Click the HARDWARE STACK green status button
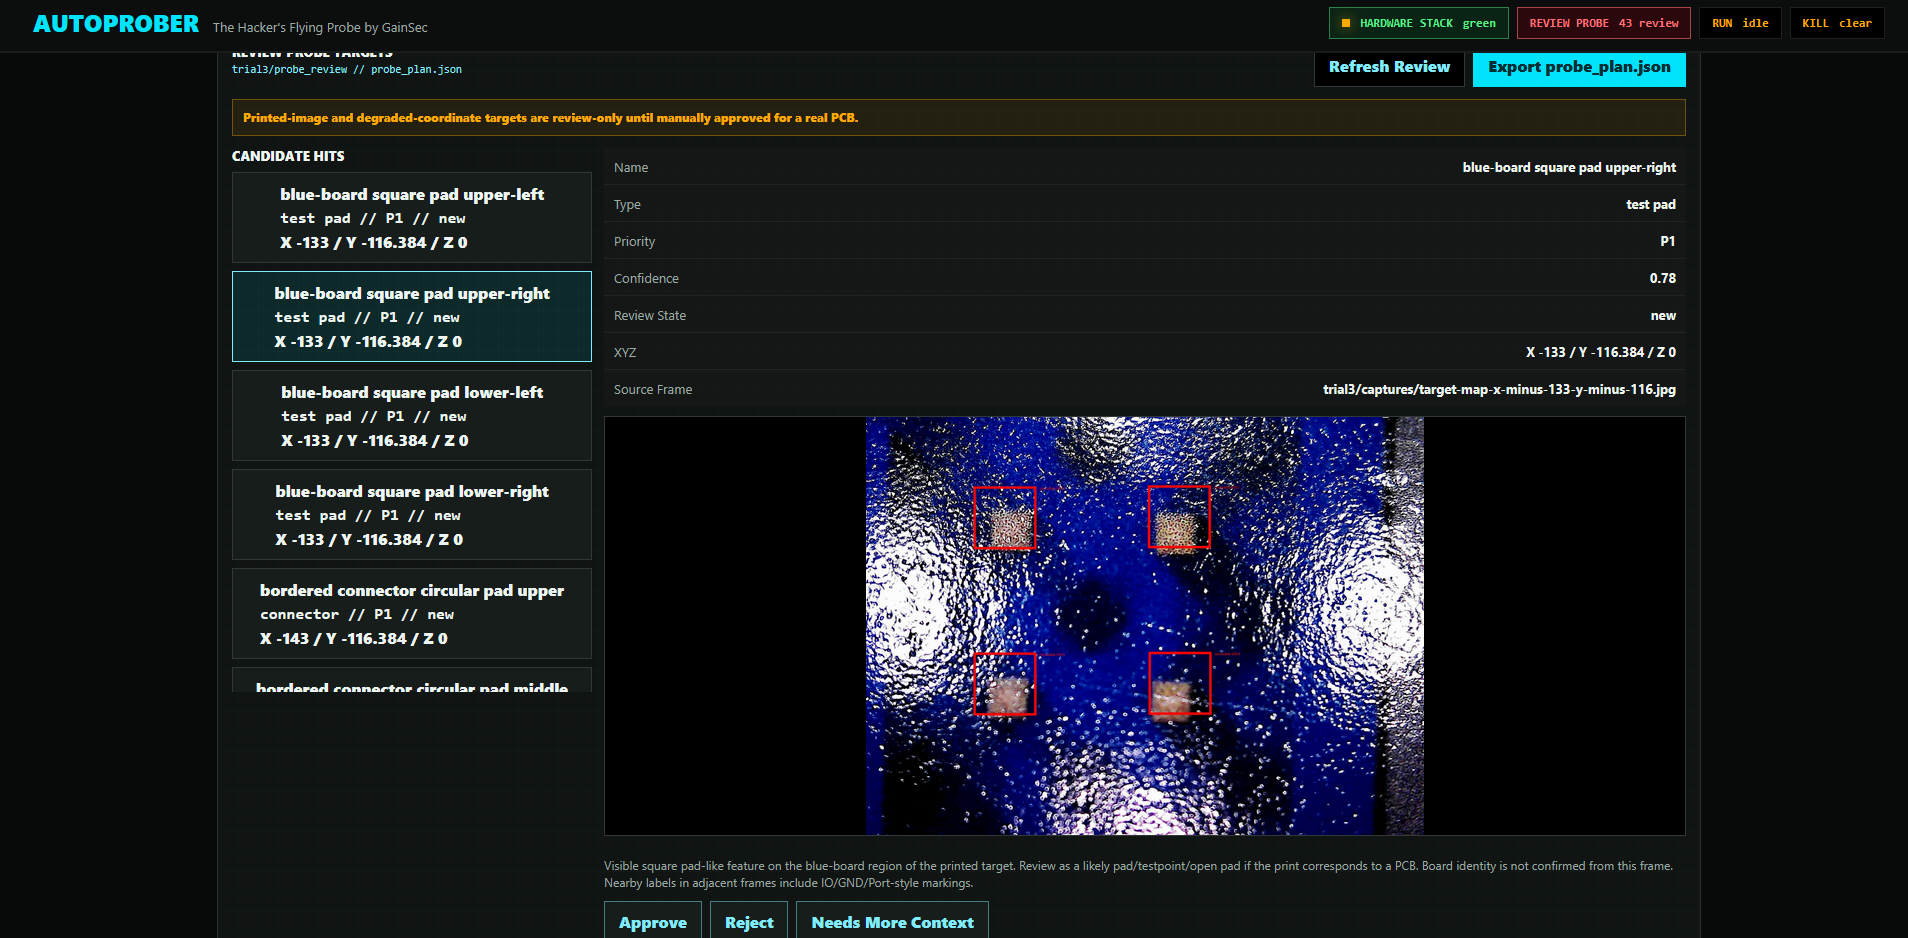The height and width of the screenshot is (938, 1908). 1418,22
